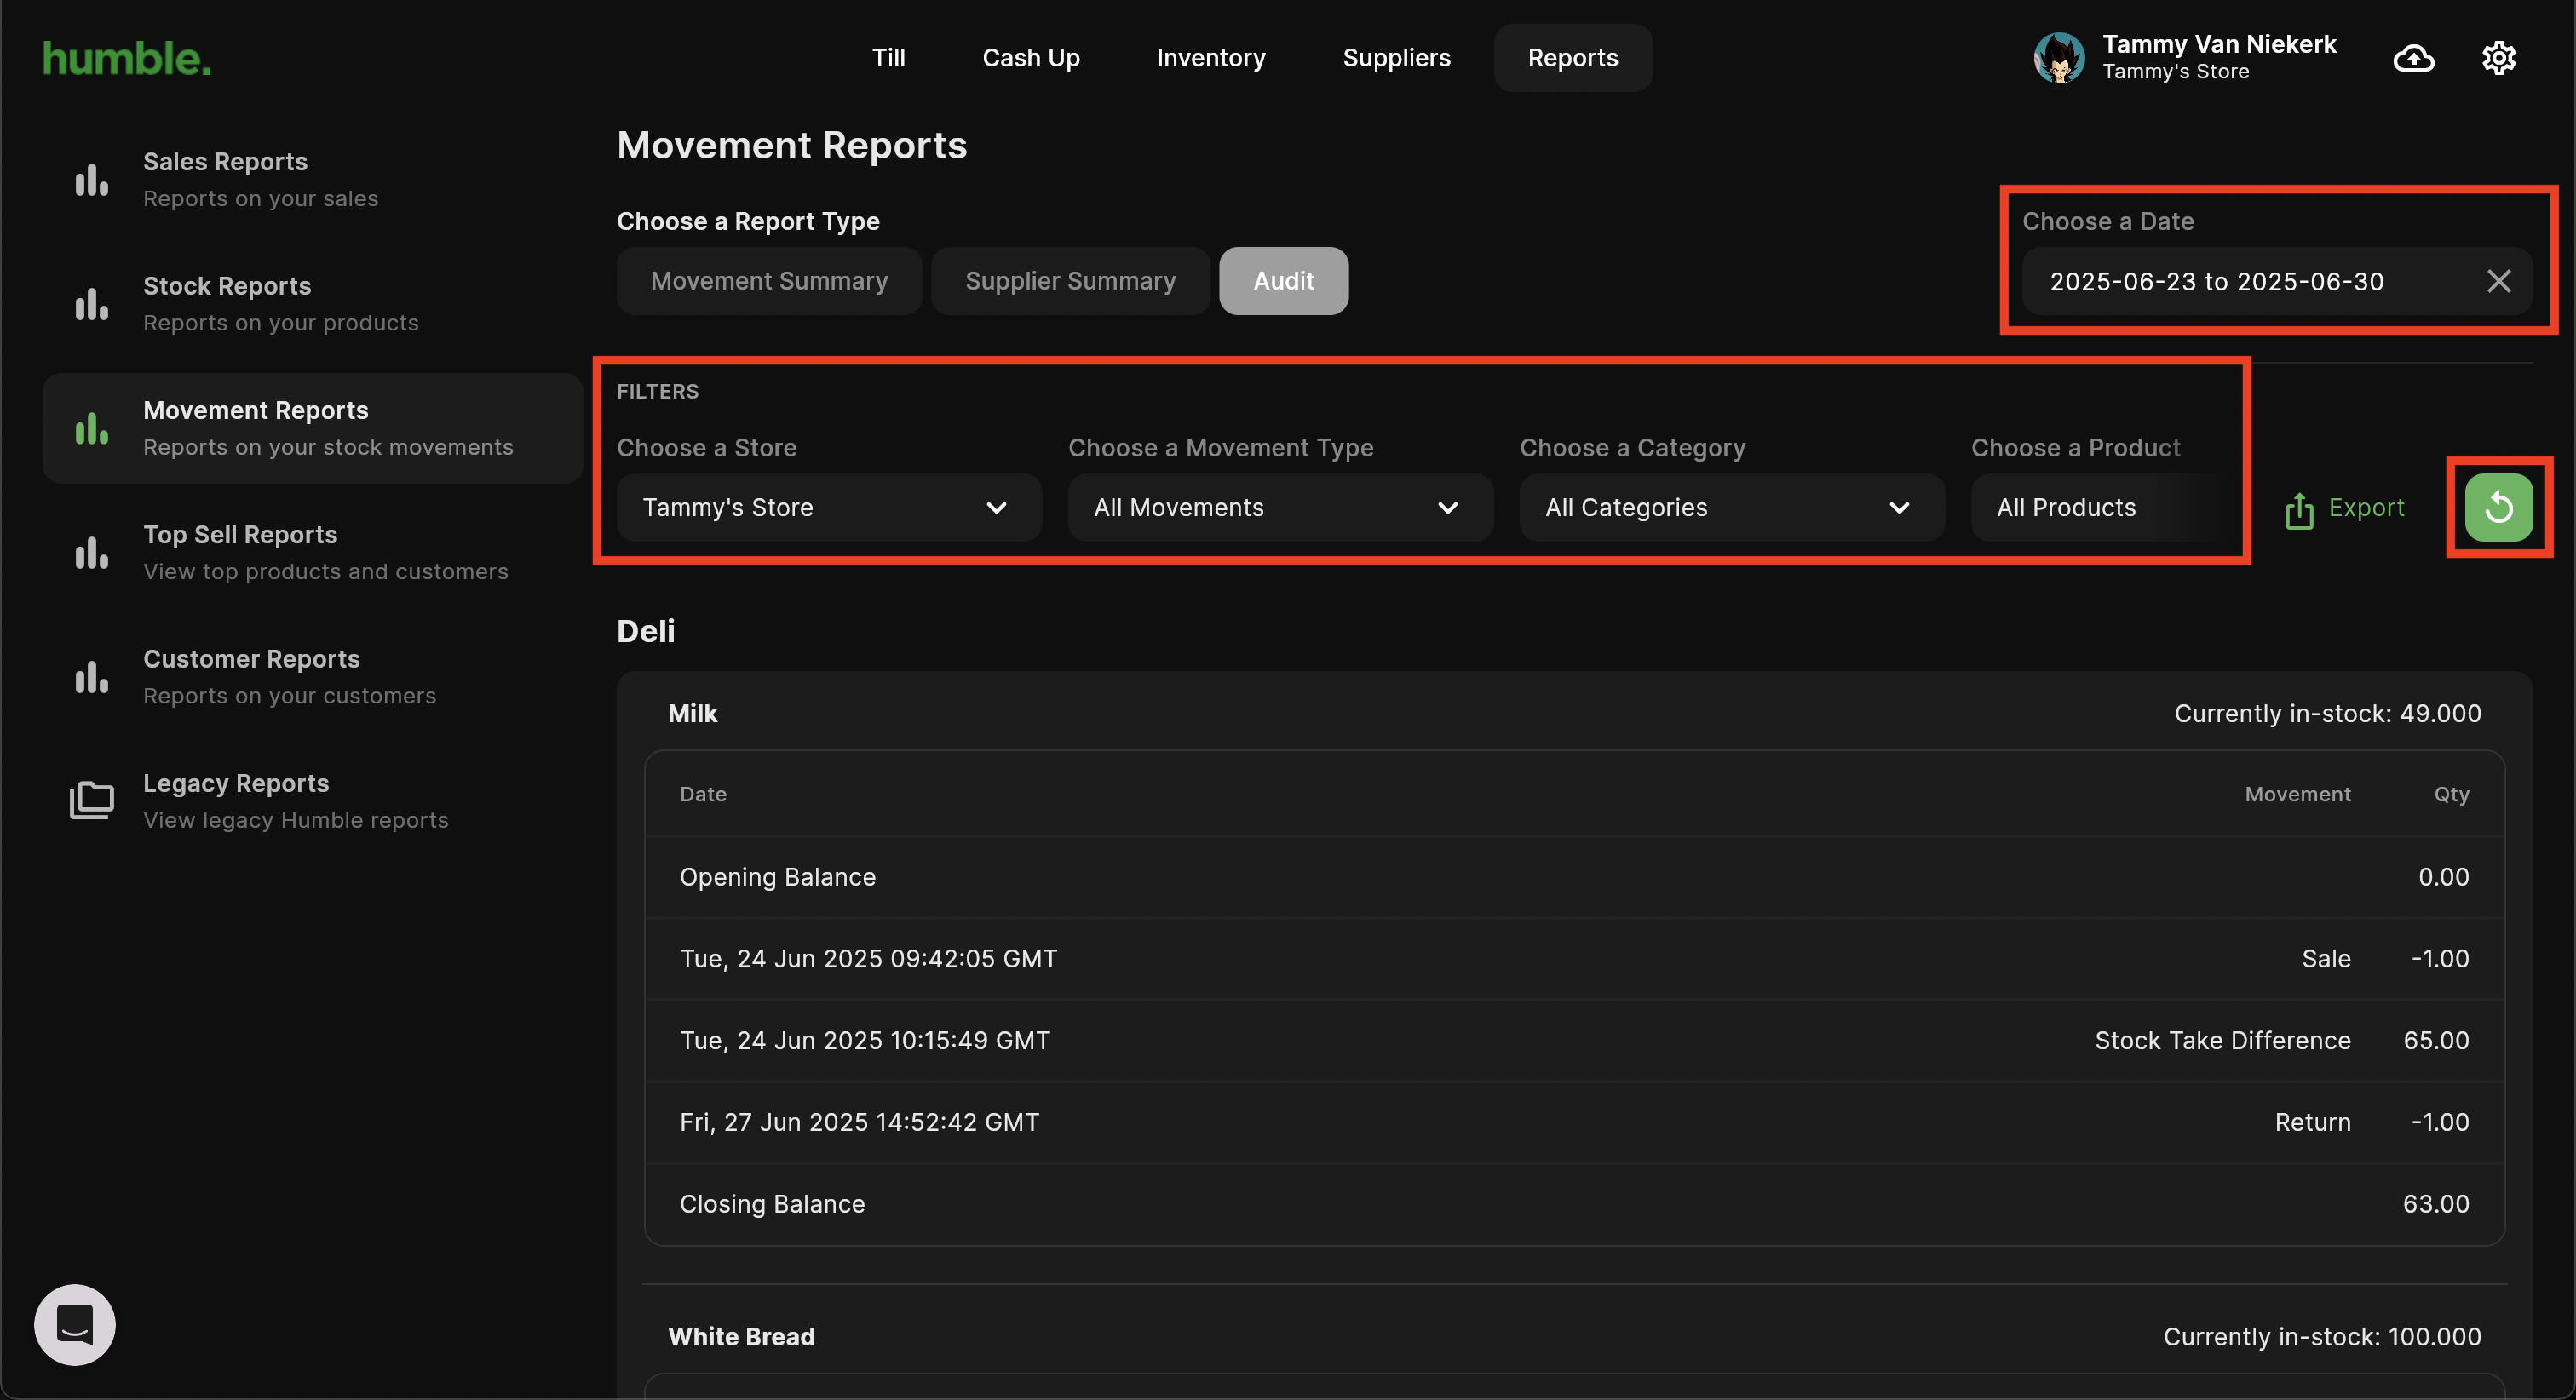The height and width of the screenshot is (1400, 2576).
Task: Click Currently in-stock: 49.000
Action: (2327, 714)
